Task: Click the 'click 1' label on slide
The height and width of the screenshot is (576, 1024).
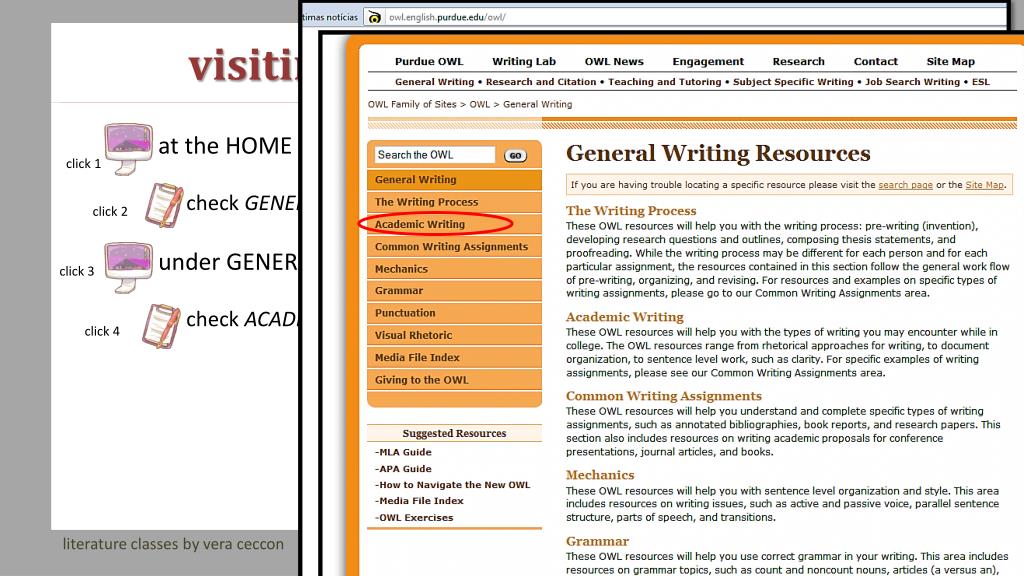Action: pos(84,164)
